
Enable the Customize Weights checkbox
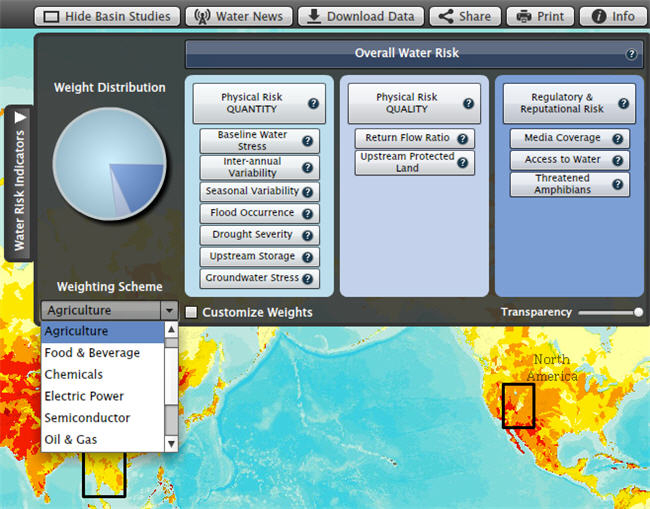(192, 312)
